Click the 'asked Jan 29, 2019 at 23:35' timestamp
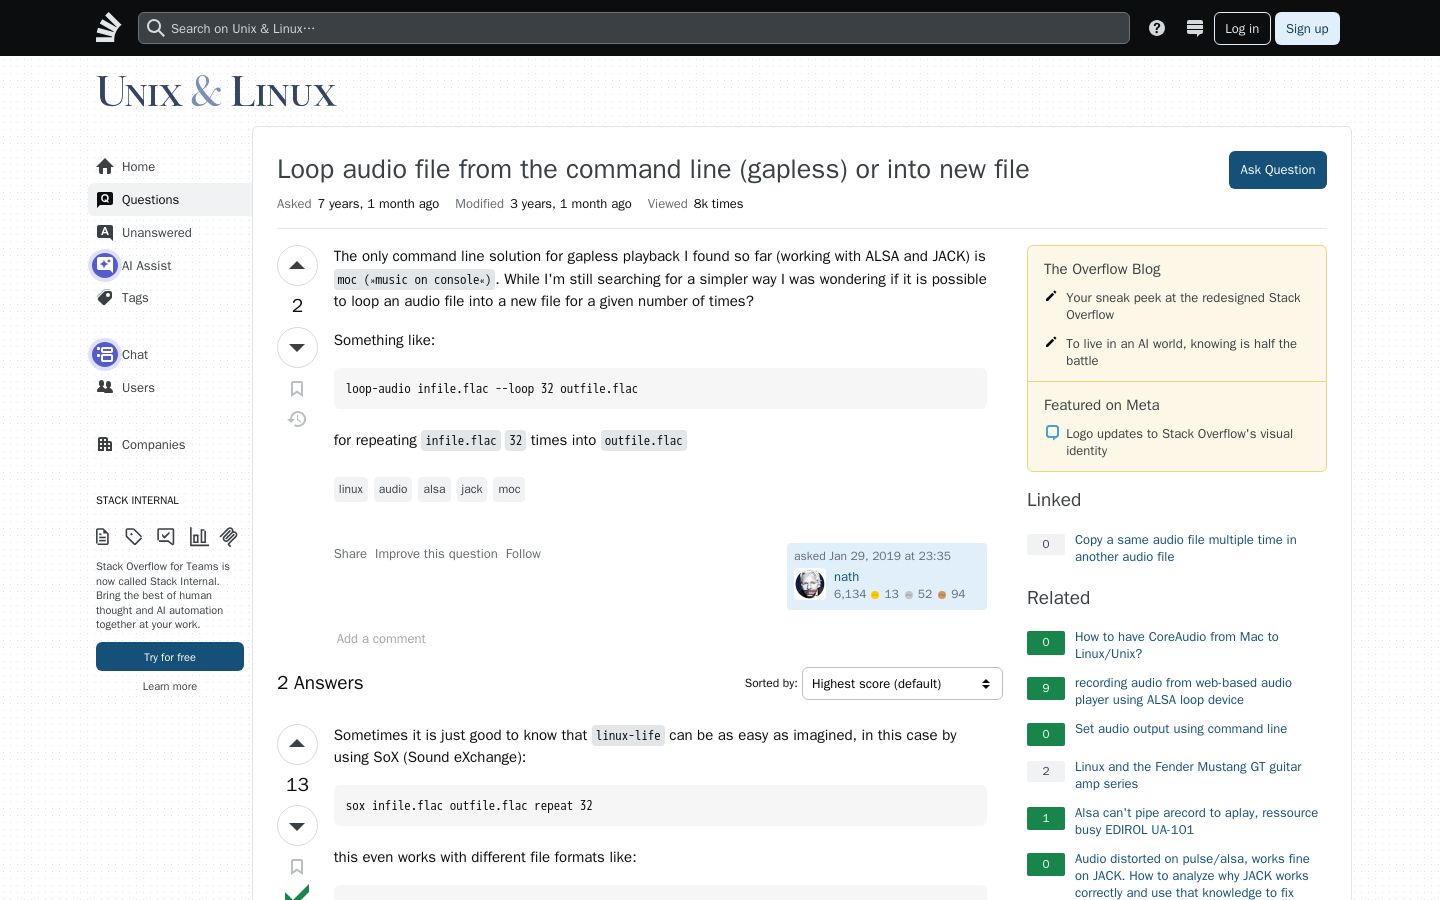This screenshot has height=900, width=1440. (x=872, y=556)
